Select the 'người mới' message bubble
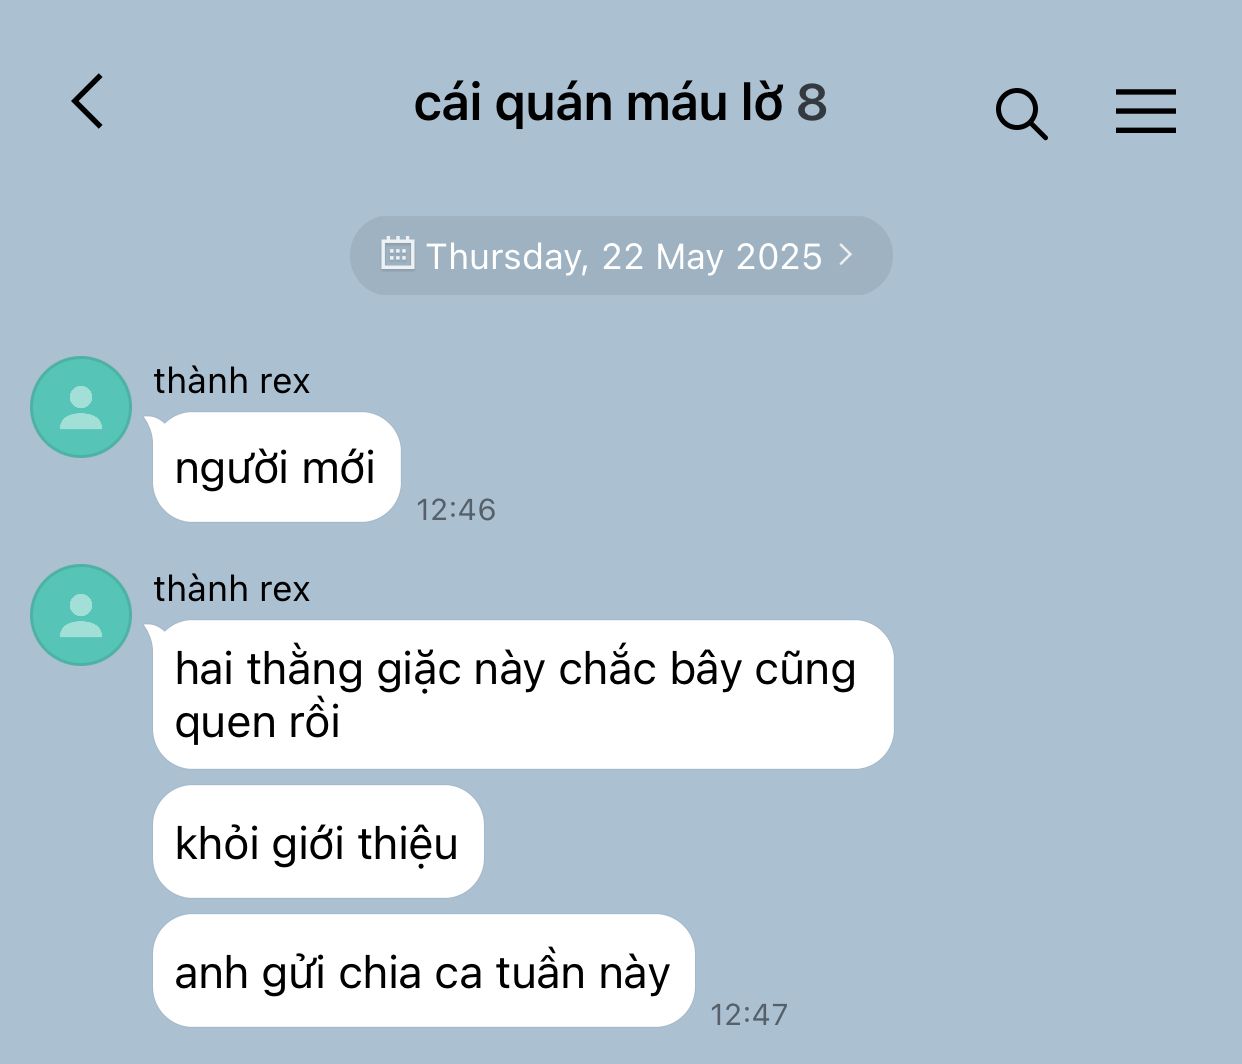This screenshot has height=1064, width=1242. coord(276,467)
